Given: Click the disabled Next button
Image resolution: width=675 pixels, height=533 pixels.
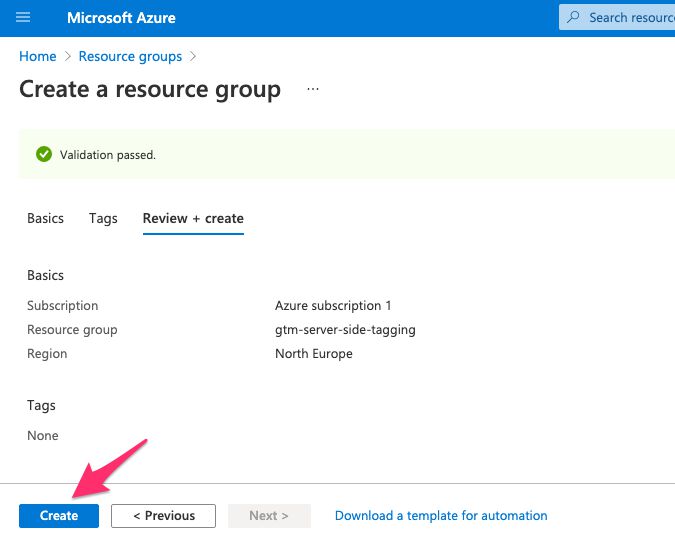Looking at the screenshot, I should (x=269, y=516).
